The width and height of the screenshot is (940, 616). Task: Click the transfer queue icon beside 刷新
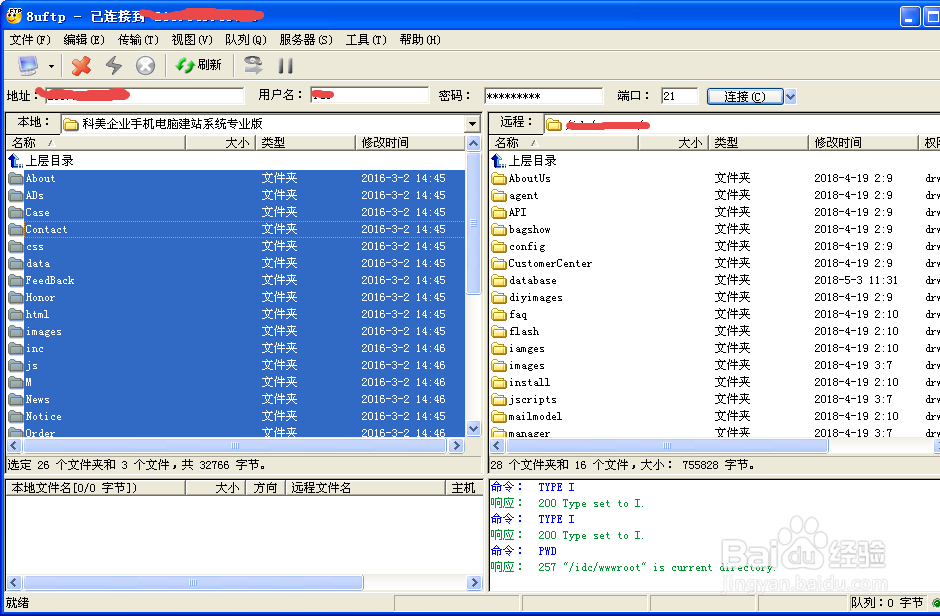click(x=254, y=66)
